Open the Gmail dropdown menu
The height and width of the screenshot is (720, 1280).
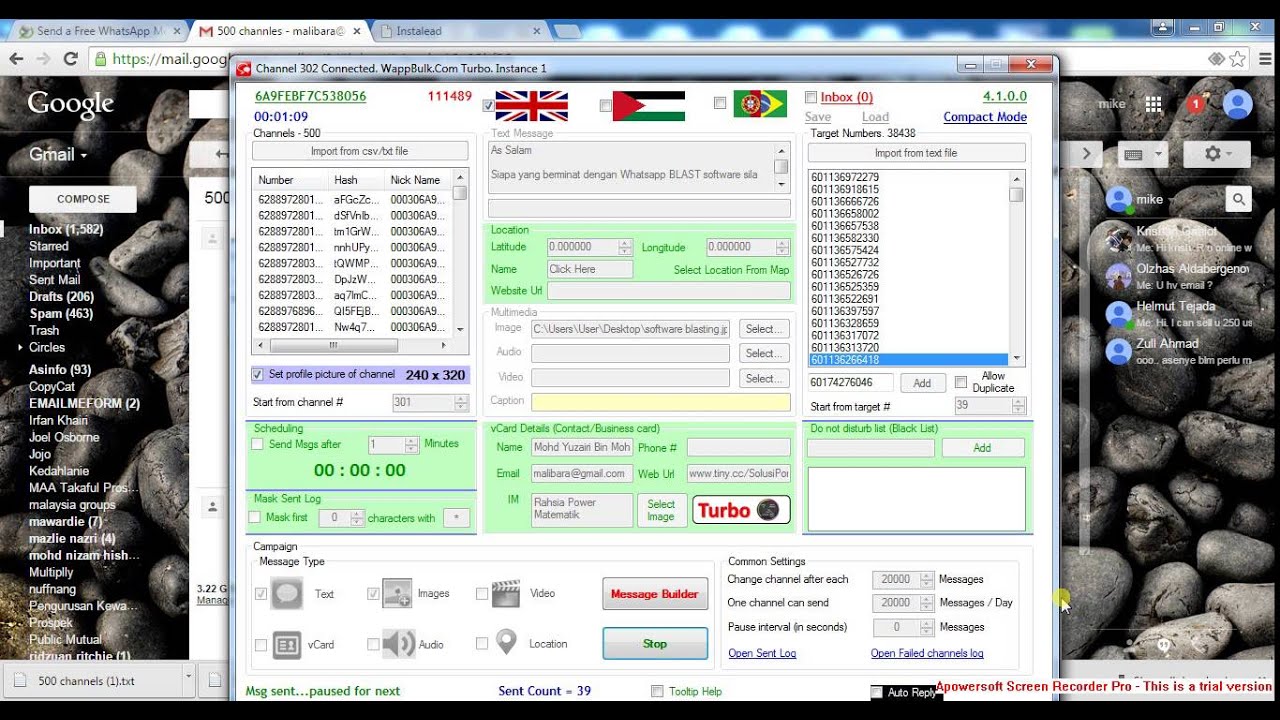coord(58,155)
